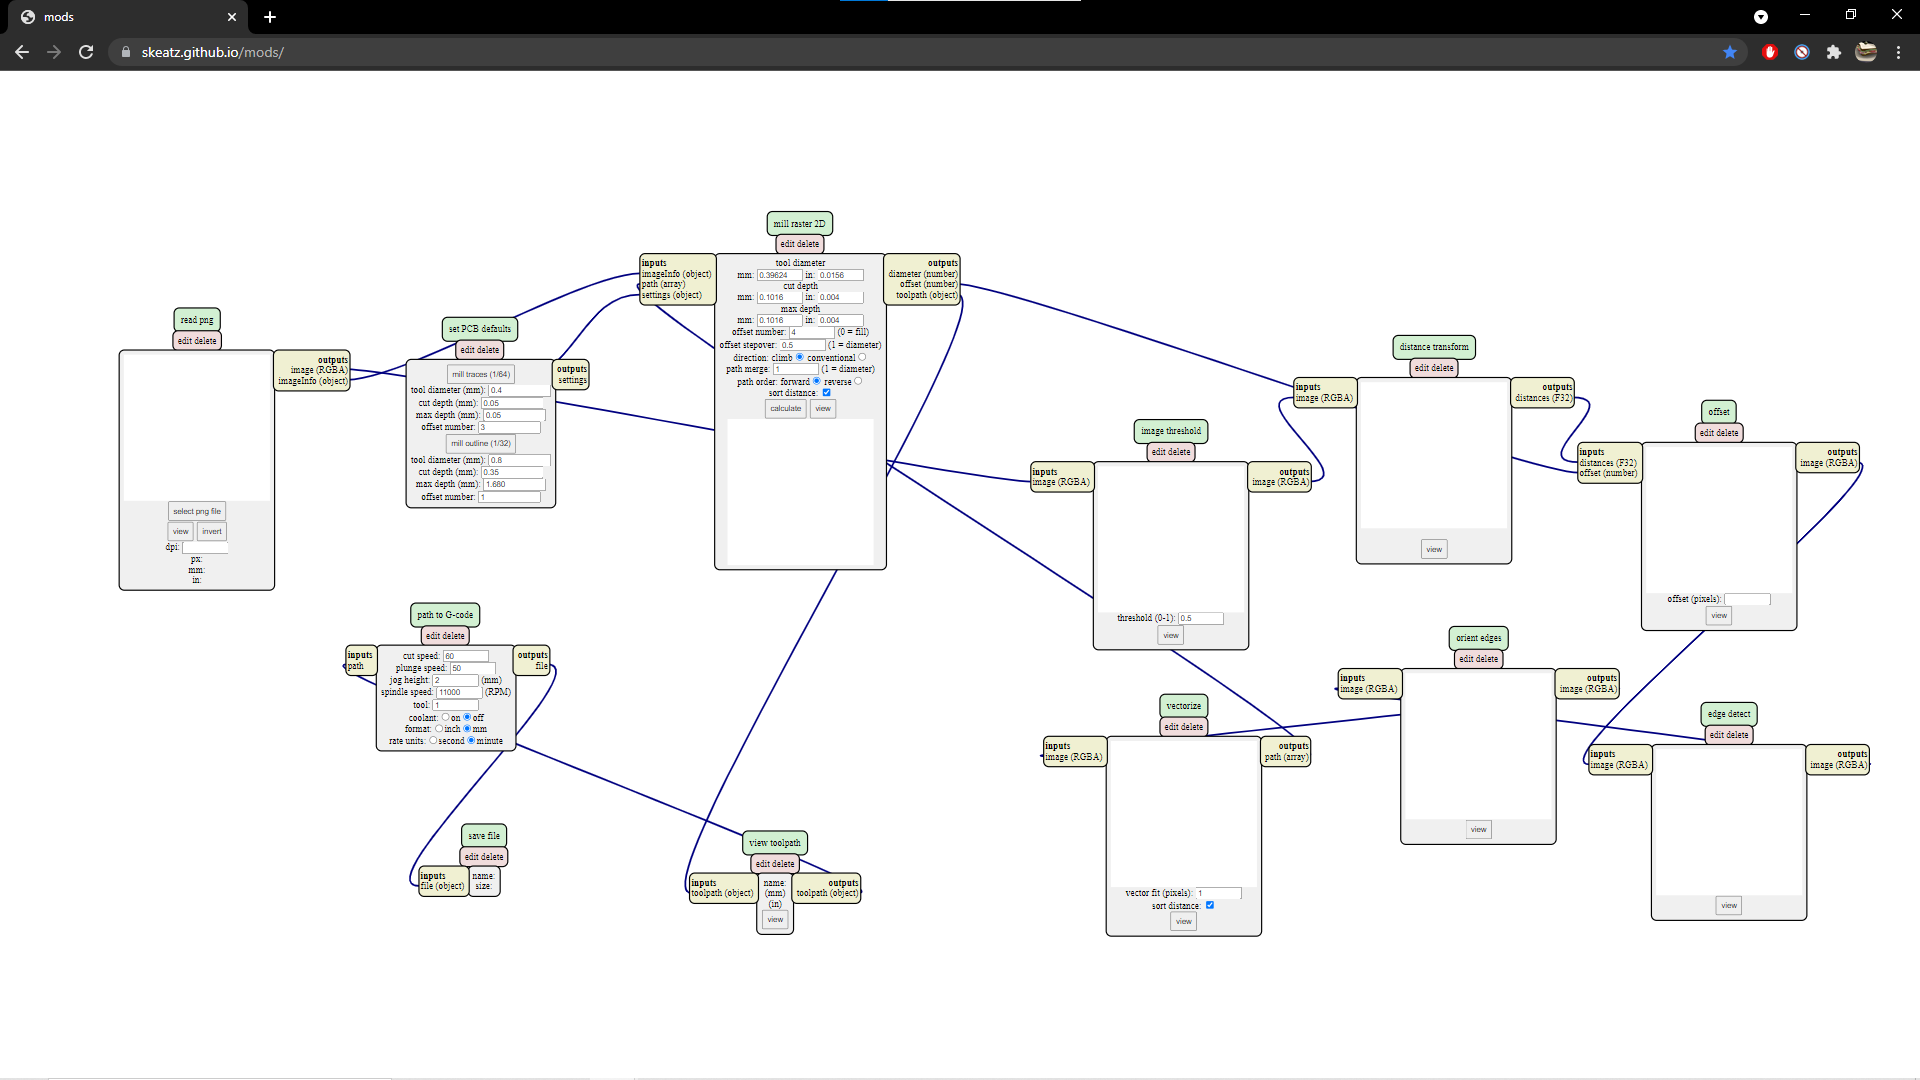
Task: Click calculate in mill raster 2D
Action: point(786,408)
